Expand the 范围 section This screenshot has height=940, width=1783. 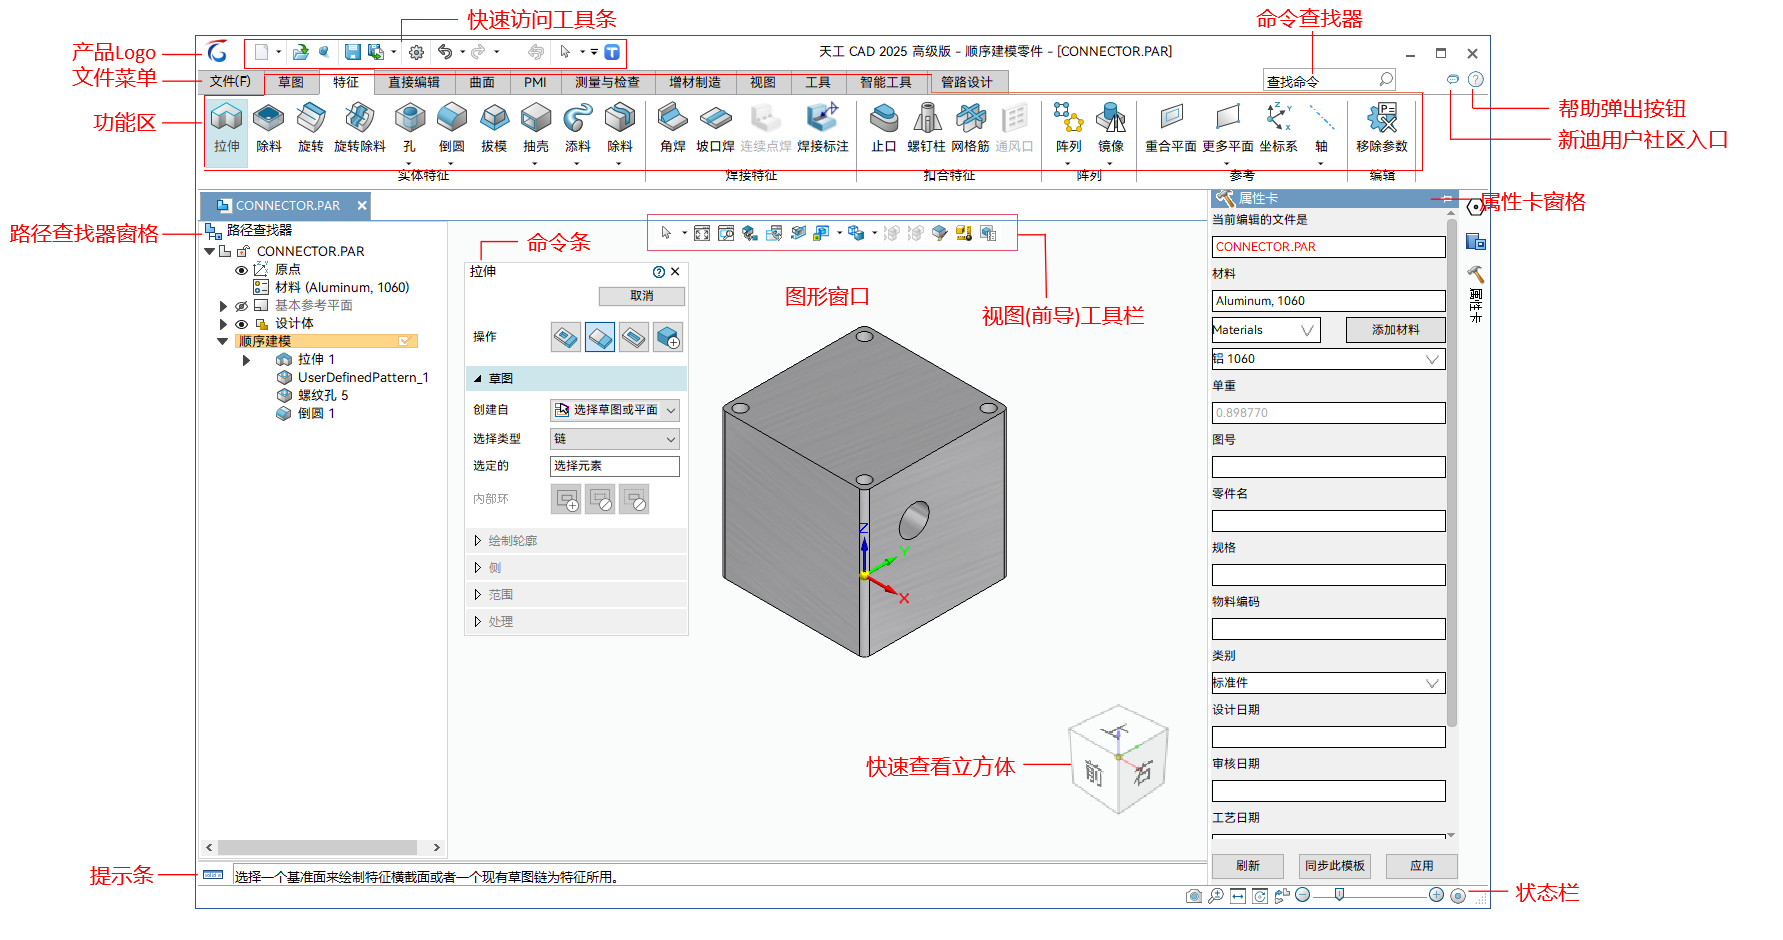(x=576, y=595)
